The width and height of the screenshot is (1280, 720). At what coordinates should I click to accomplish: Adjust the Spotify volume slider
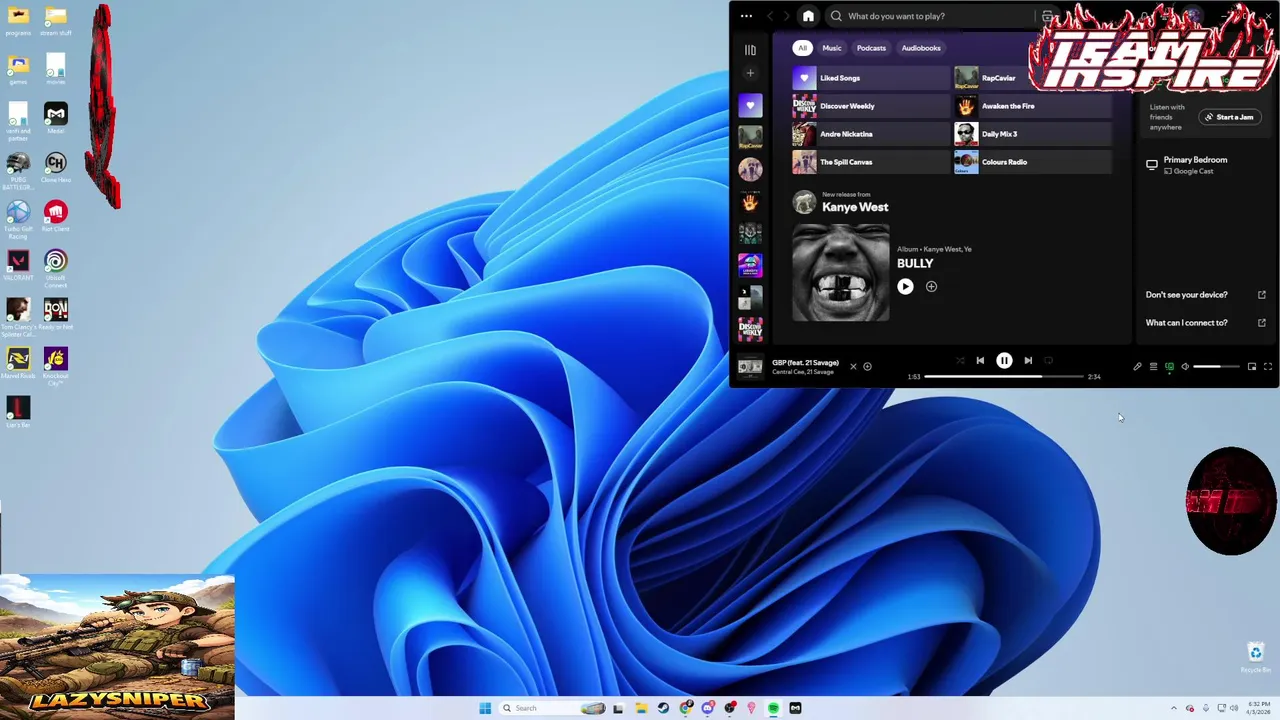click(1215, 367)
